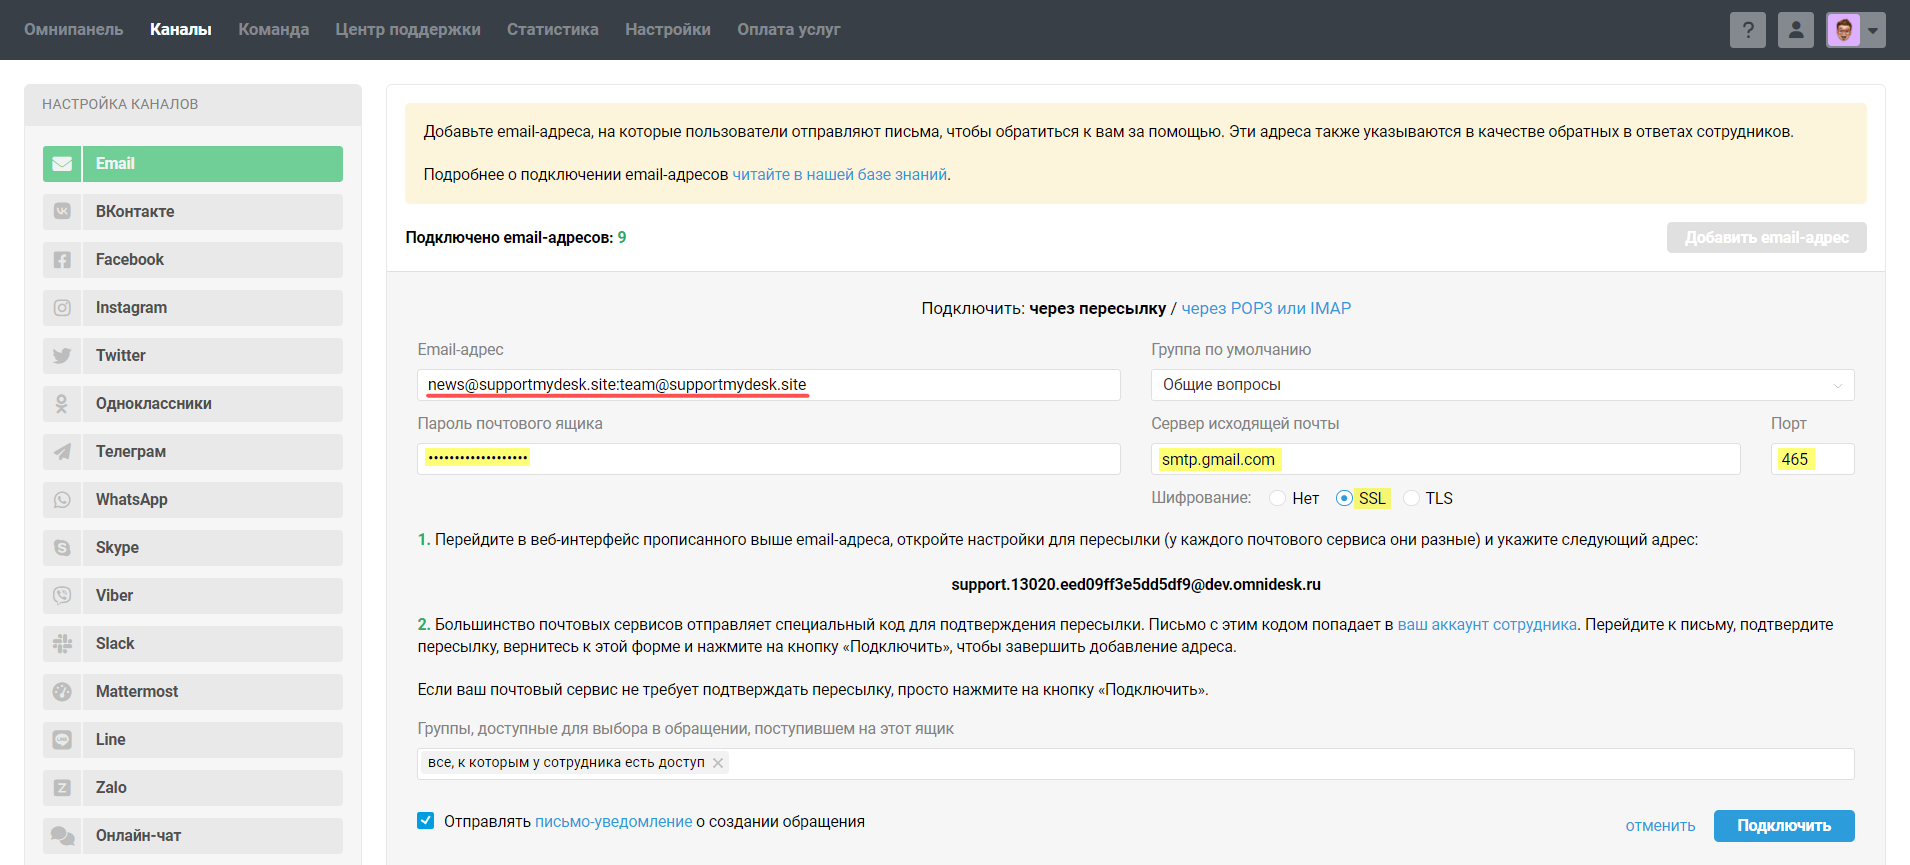Open the Telegram channel icon

[62, 452]
